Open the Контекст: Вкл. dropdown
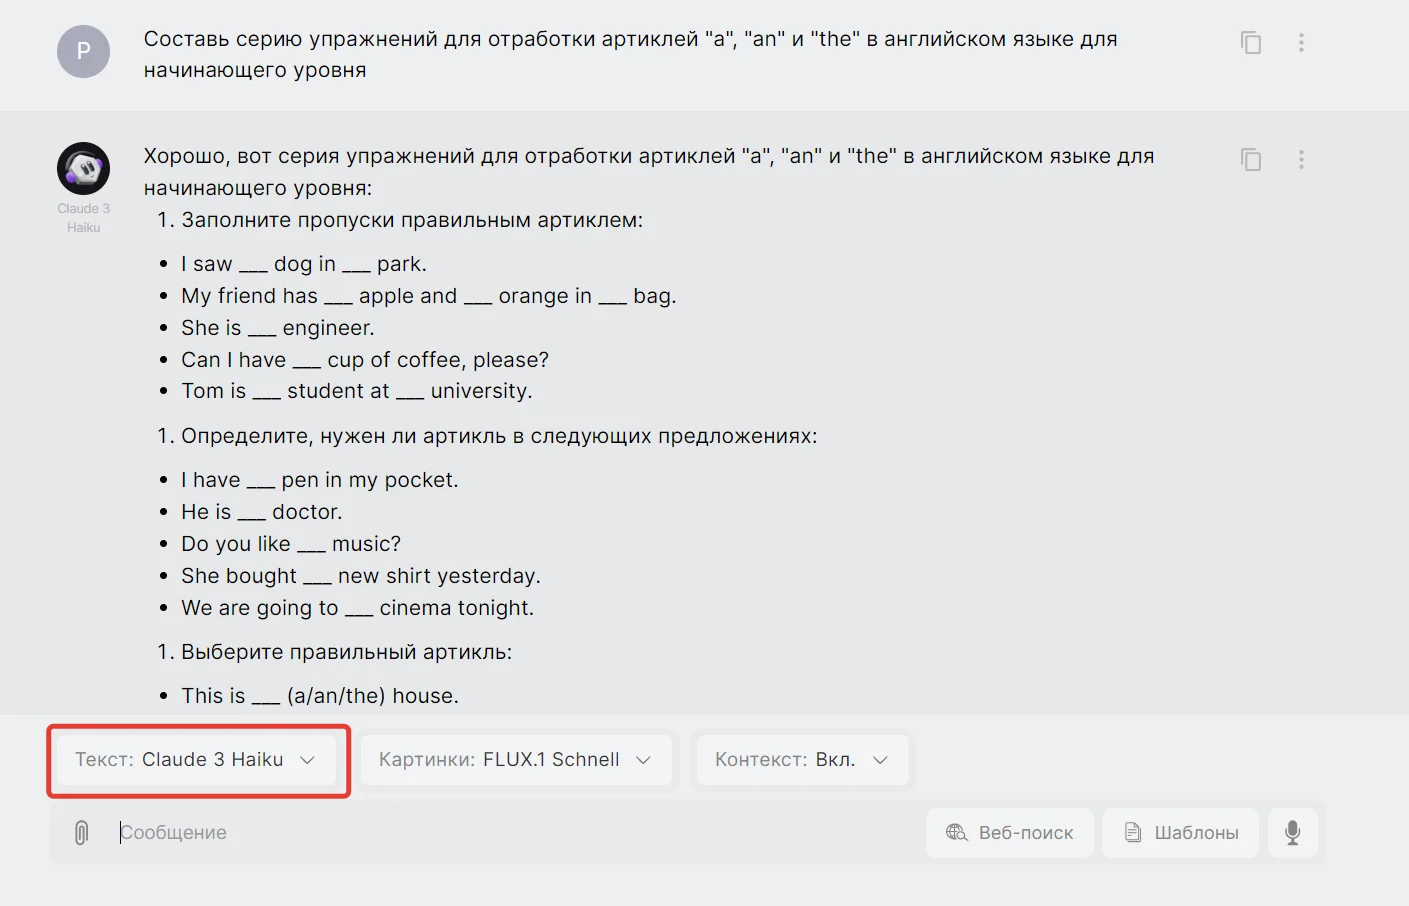The height and width of the screenshot is (906, 1409). point(801,760)
